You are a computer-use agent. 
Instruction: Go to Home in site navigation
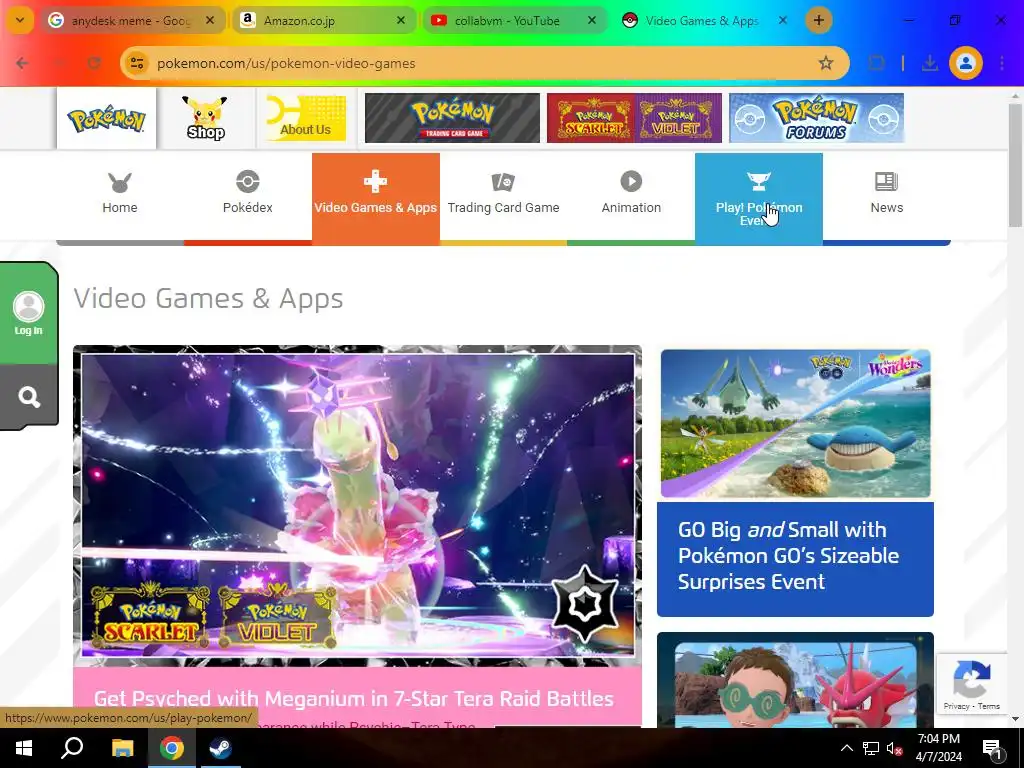click(120, 197)
